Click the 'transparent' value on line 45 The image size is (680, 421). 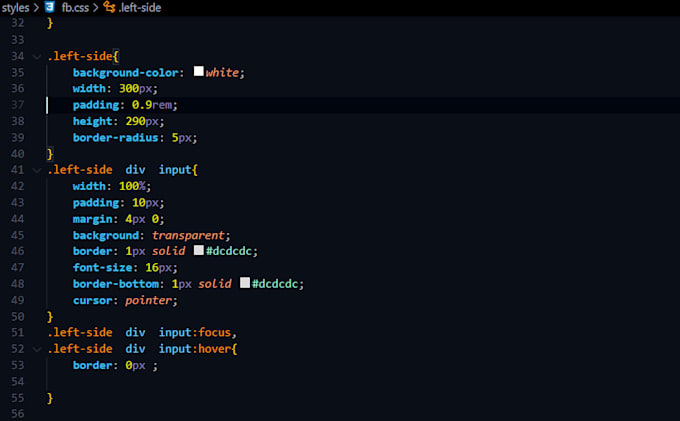[188, 235]
